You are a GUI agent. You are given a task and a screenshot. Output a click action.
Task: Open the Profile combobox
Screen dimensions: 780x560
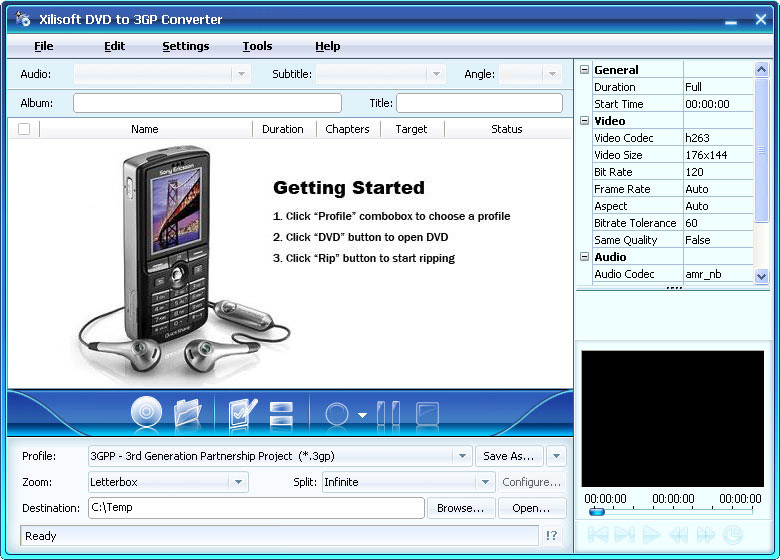(x=462, y=456)
